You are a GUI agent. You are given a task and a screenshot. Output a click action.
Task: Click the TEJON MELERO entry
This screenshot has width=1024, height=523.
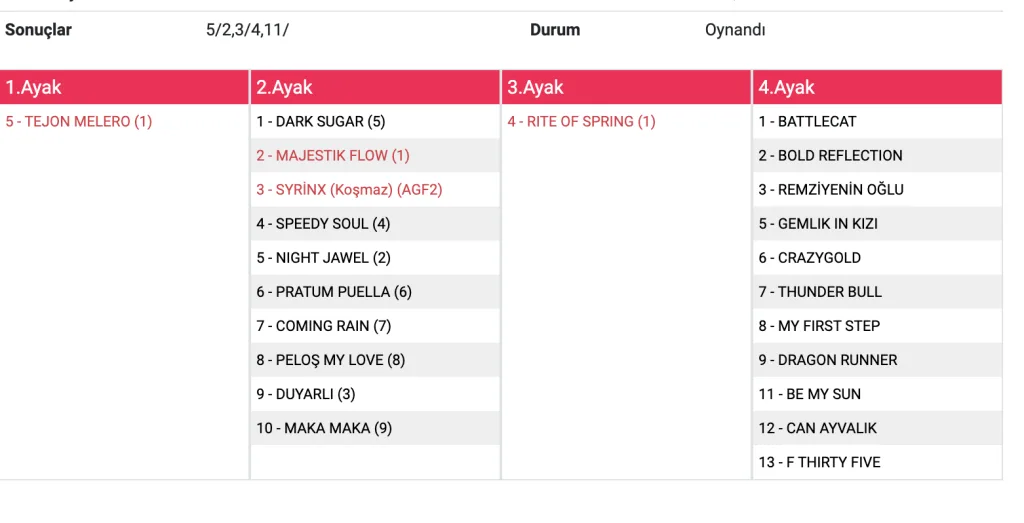pyautogui.click(x=79, y=122)
